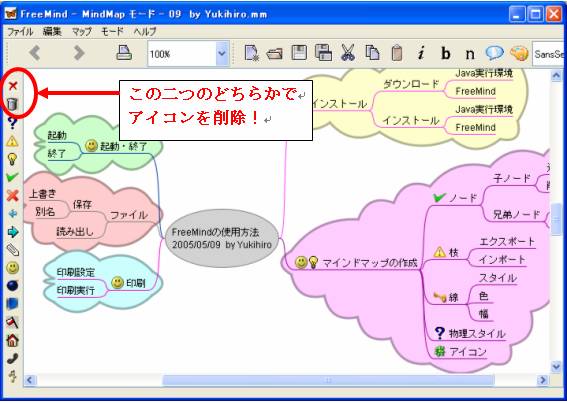Click the printer icon in toolbar

[x=124, y=53]
